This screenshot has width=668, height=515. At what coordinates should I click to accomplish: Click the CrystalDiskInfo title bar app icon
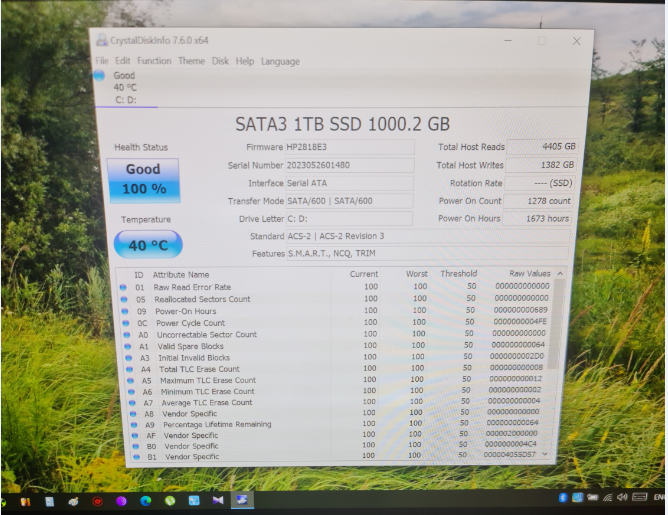pyautogui.click(x=102, y=40)
